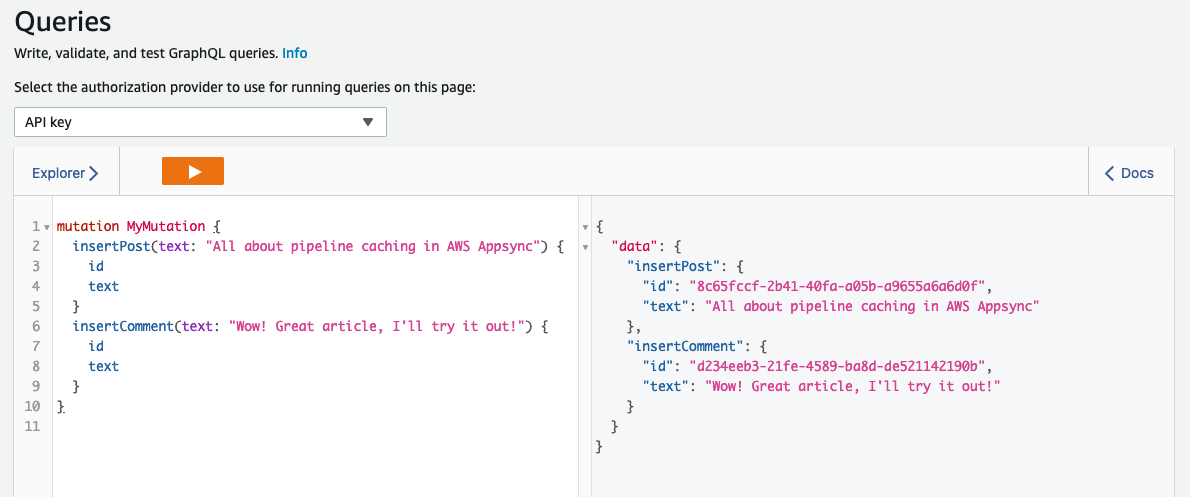
Task: Collapse the "data" object fold arrow
Action: tap(584, 247)
